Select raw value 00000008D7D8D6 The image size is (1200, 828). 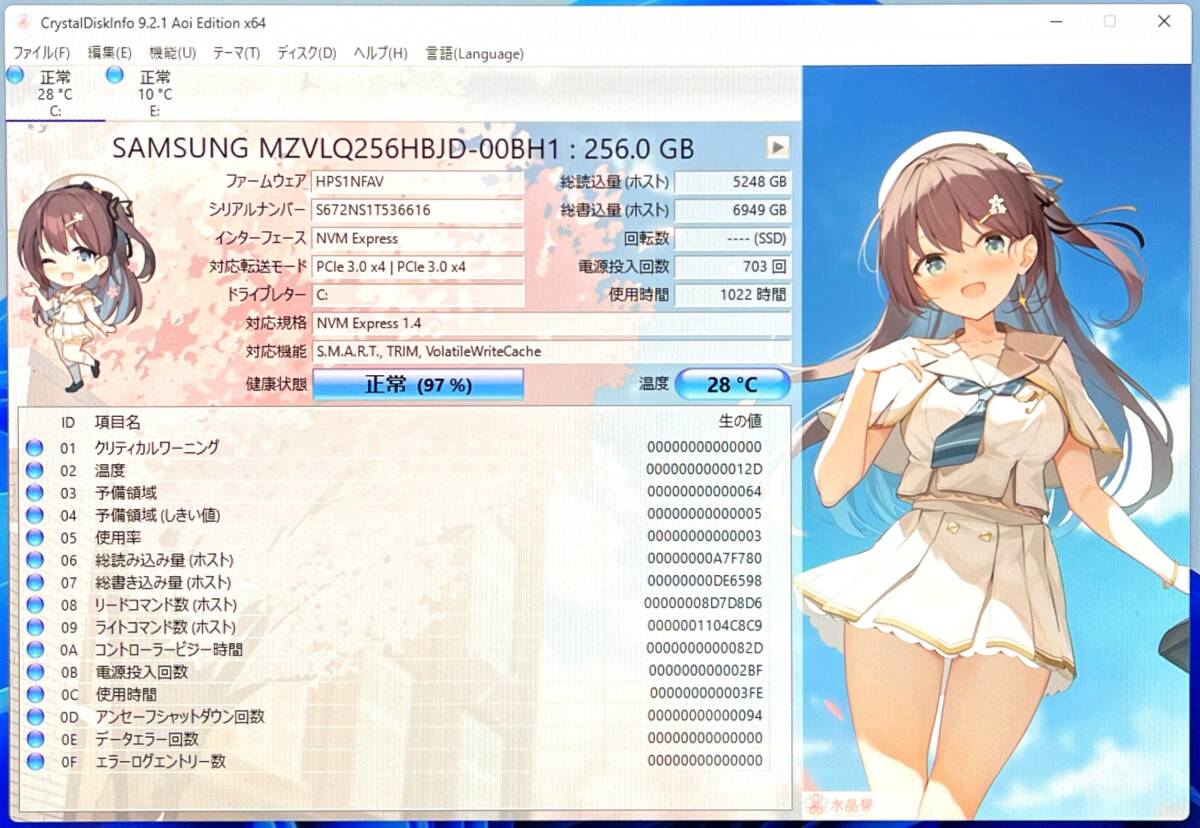click(x=704, y=605)
